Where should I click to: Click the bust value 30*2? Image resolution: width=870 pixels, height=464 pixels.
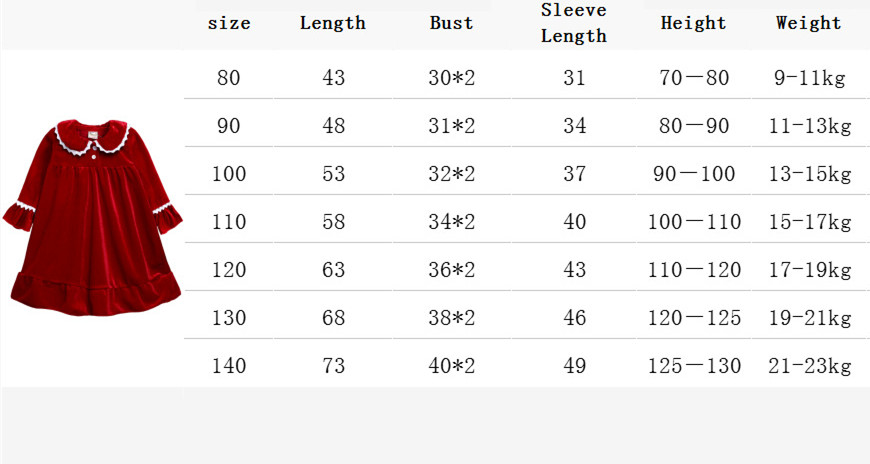tap(452, 78)
